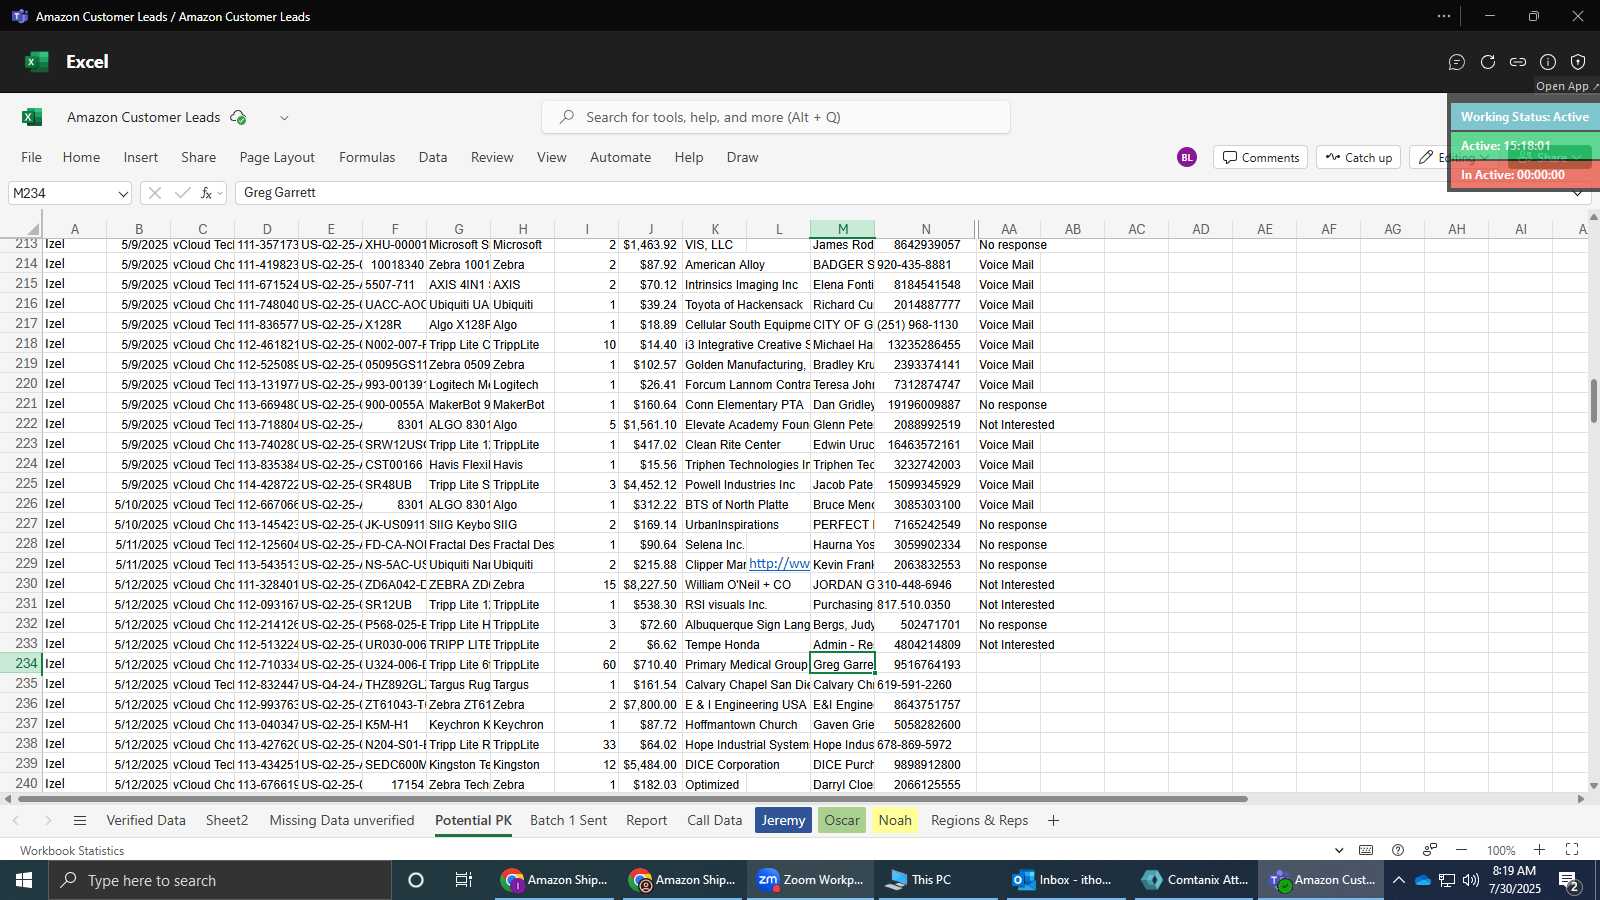1600x900 pixels.
Task: Click the shield security icon
Action: coord(1578,62)
